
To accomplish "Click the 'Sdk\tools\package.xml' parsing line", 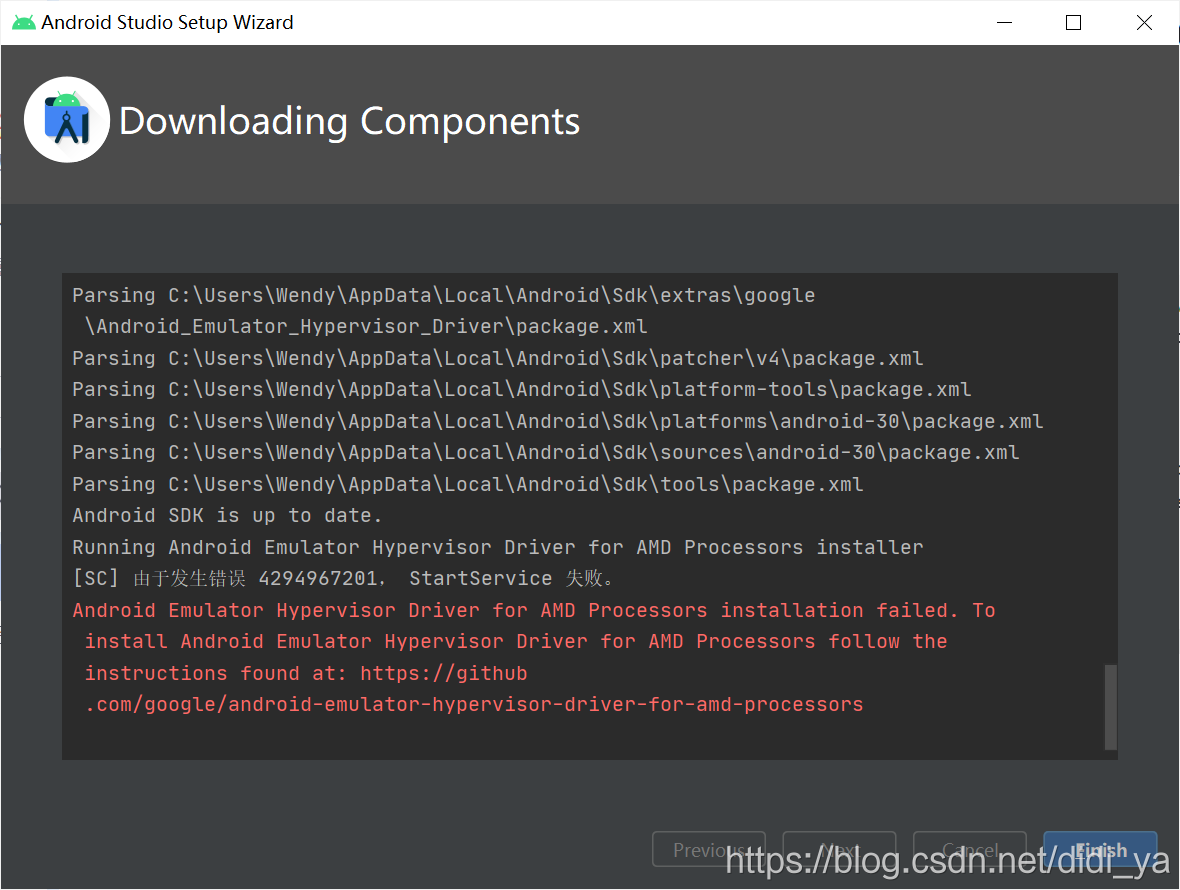I will (467, 484).
